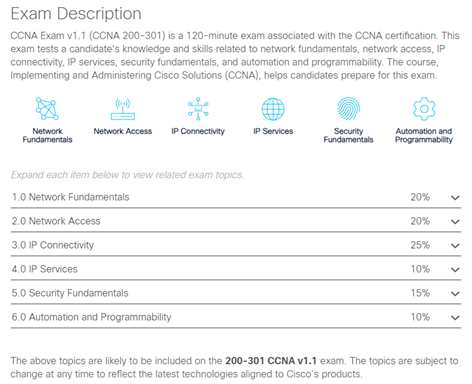Open the 3.0 IP Connectivity row title
This screenshot has width=472, height=384.
53,245
